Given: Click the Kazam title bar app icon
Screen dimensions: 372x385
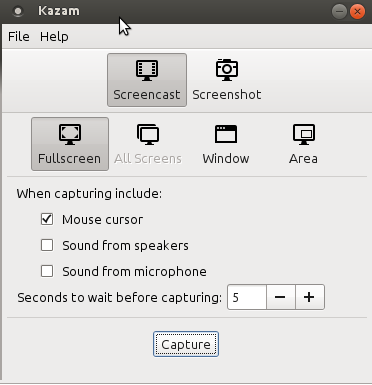Looking at the screenshot, I should 18,11.
